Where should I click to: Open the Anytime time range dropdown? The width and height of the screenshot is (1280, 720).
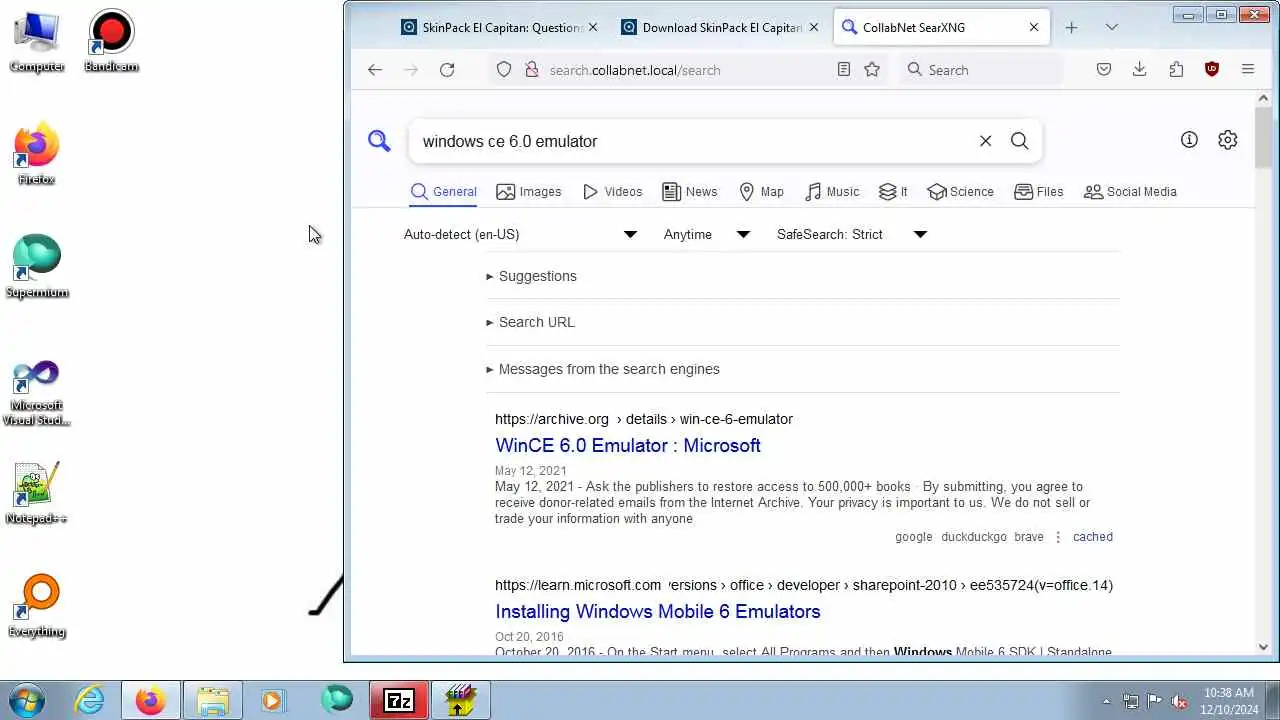706,234
